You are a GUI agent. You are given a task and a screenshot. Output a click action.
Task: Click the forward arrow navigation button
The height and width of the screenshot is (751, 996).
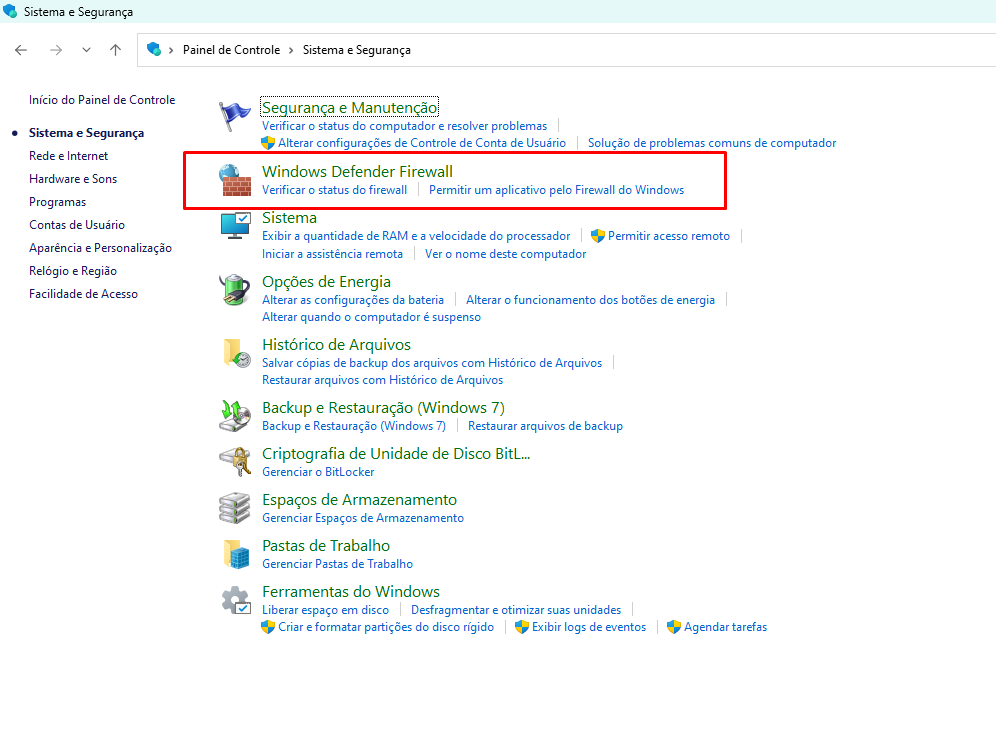tap(56, 50)
